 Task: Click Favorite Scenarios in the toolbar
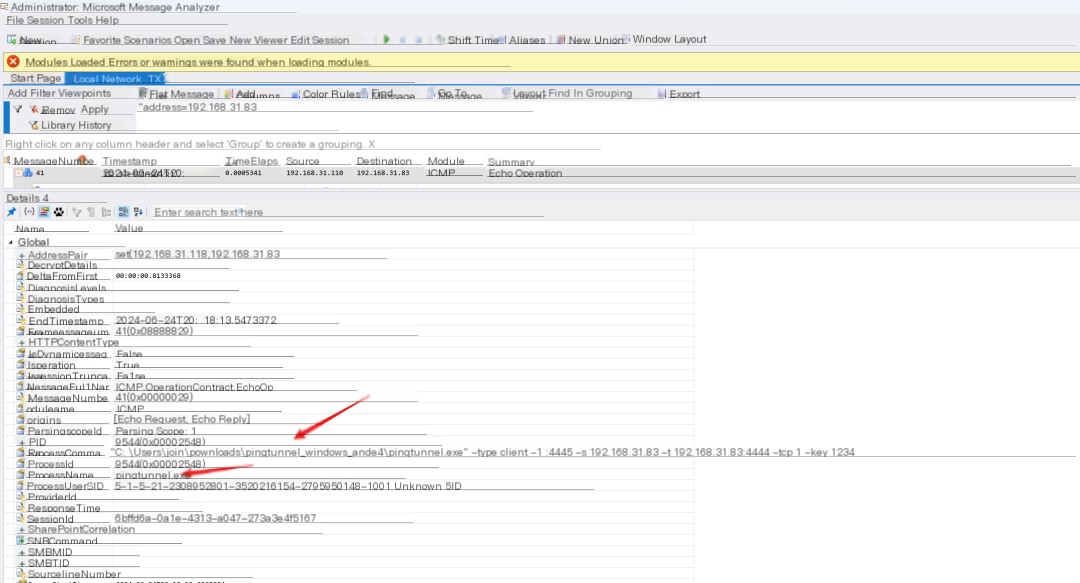121,40
